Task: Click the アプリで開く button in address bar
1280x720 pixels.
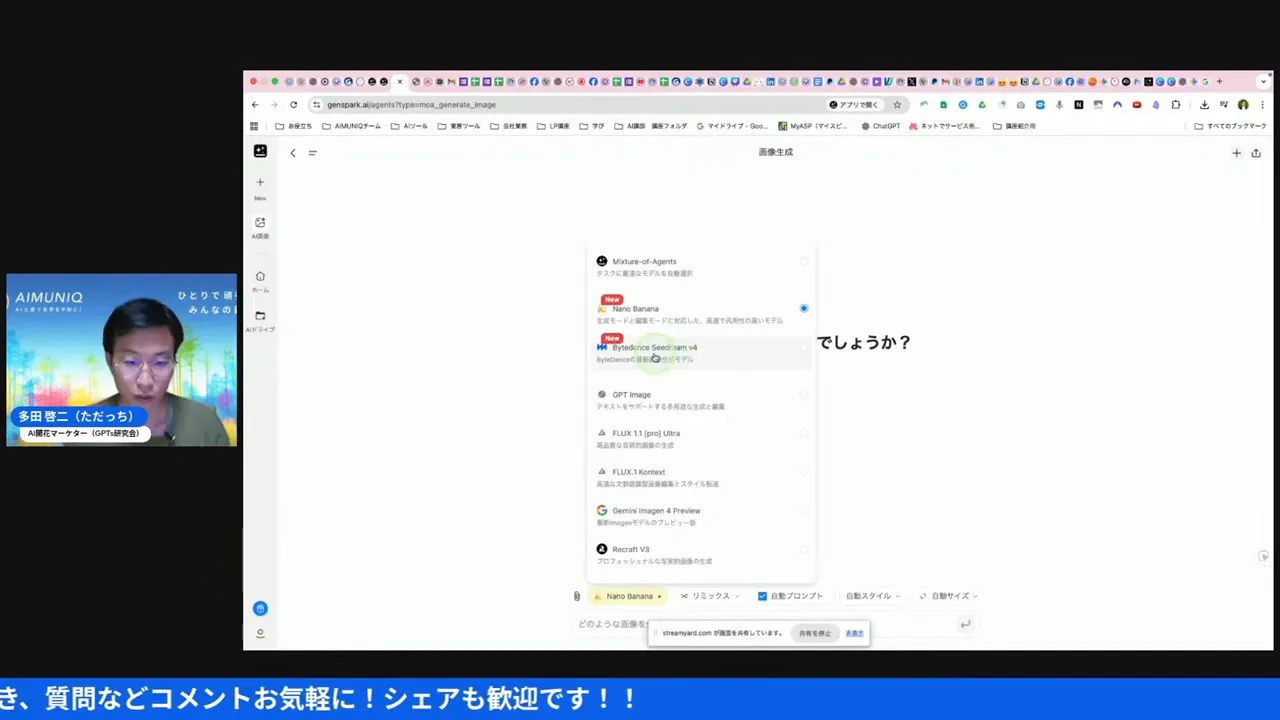Action: point(854,104)
